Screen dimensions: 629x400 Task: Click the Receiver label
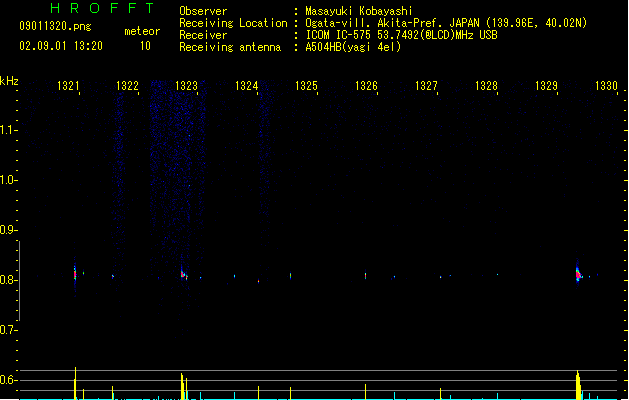click(x=203, y=35)
